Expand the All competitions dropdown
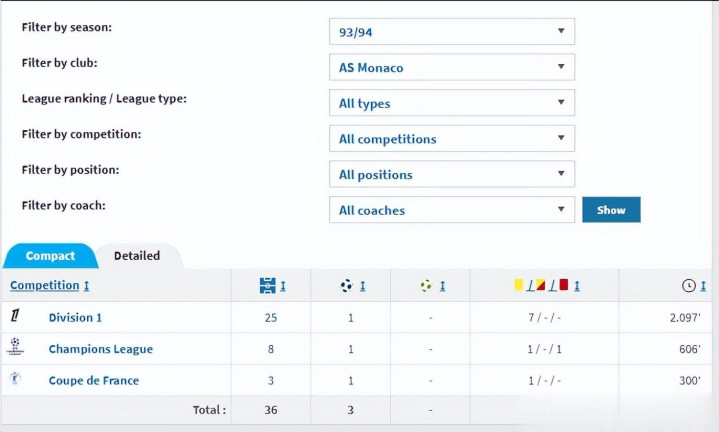Image resolution: width=719 pixels, height=432 pixels. (x=451, y=139)
